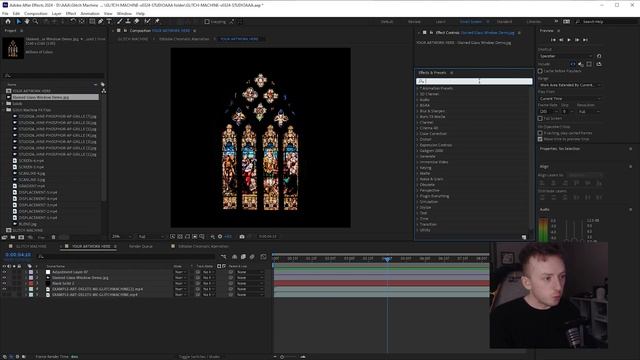Click current time display in timeline
Viewport: 640px width, 360px height.
click(18, 255)
